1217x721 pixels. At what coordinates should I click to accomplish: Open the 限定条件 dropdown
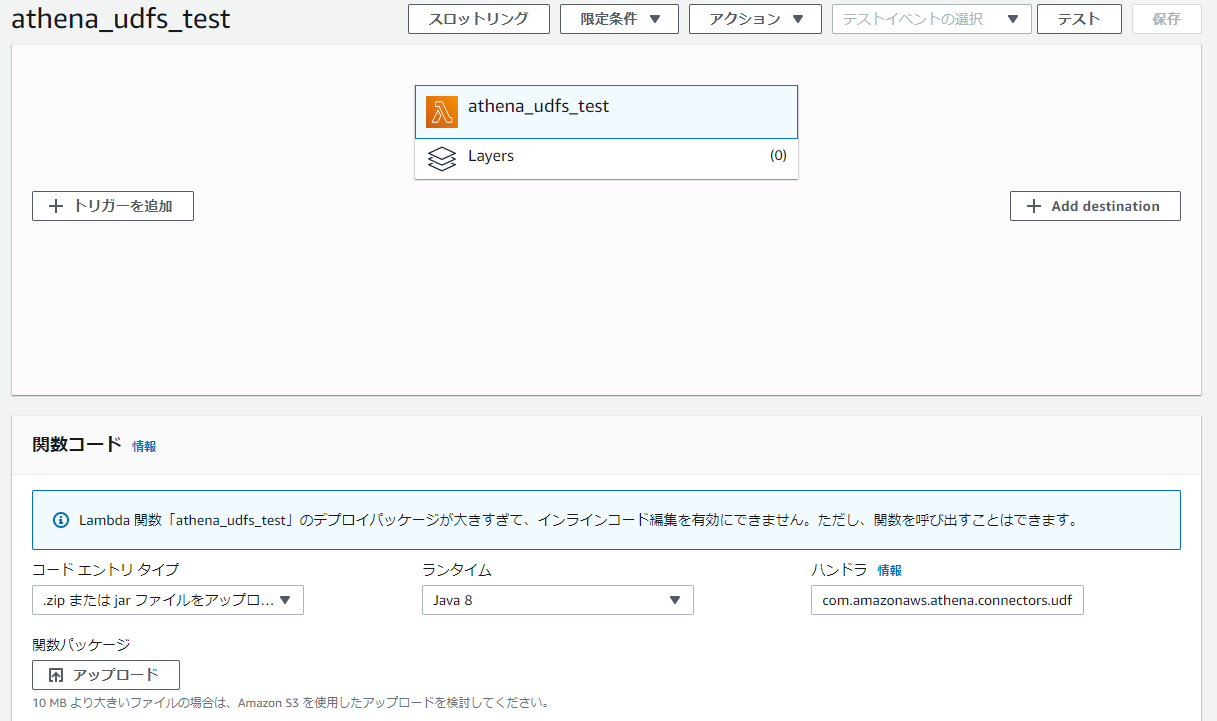(x=619, y=18)
